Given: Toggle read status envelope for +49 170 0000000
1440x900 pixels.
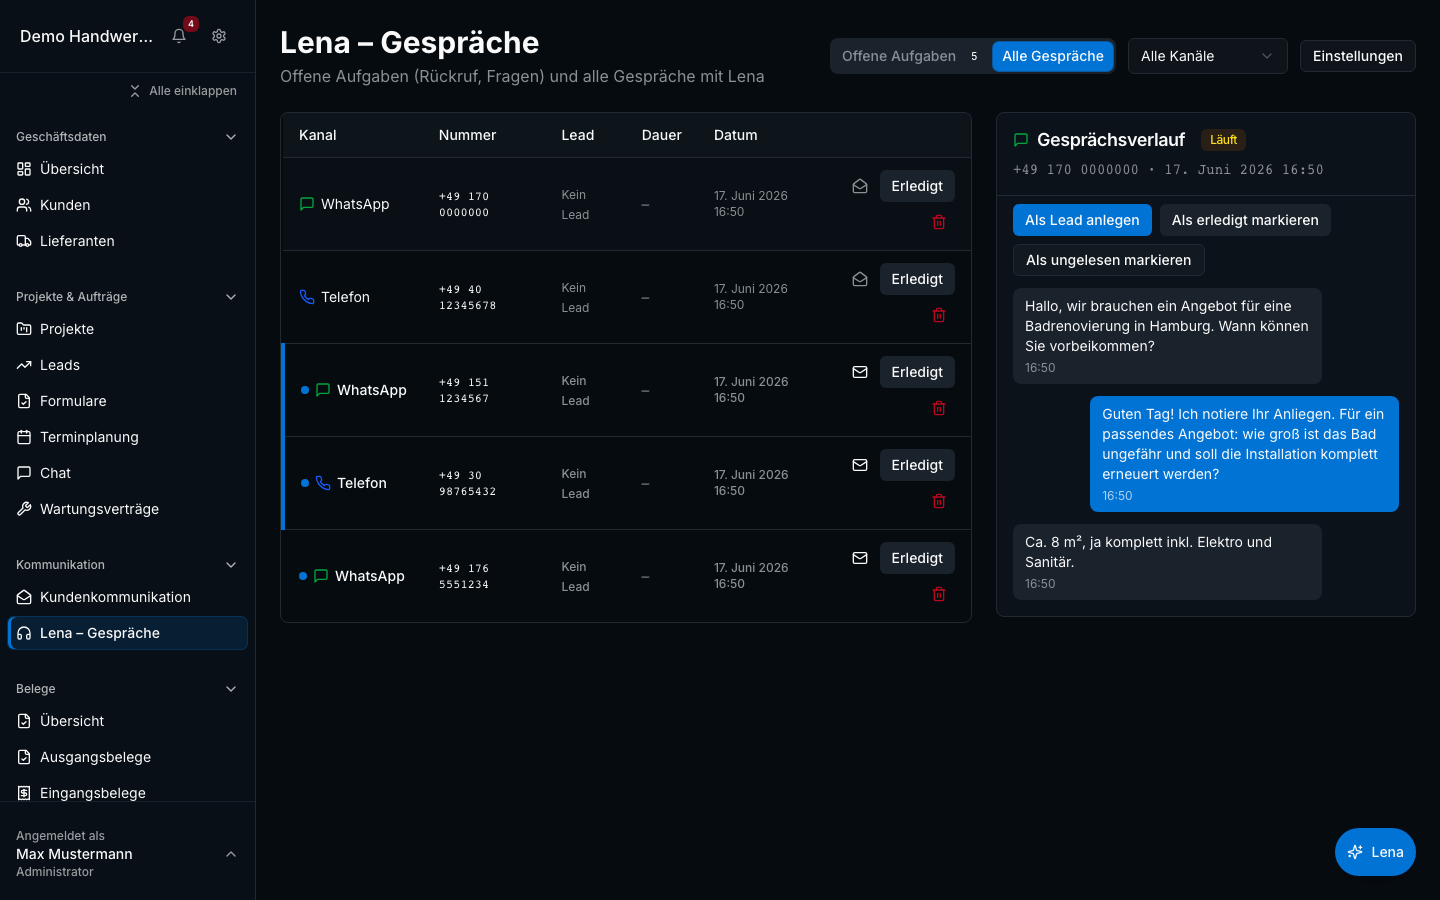Looking at the screenshot, I should [x=860, y=186].
